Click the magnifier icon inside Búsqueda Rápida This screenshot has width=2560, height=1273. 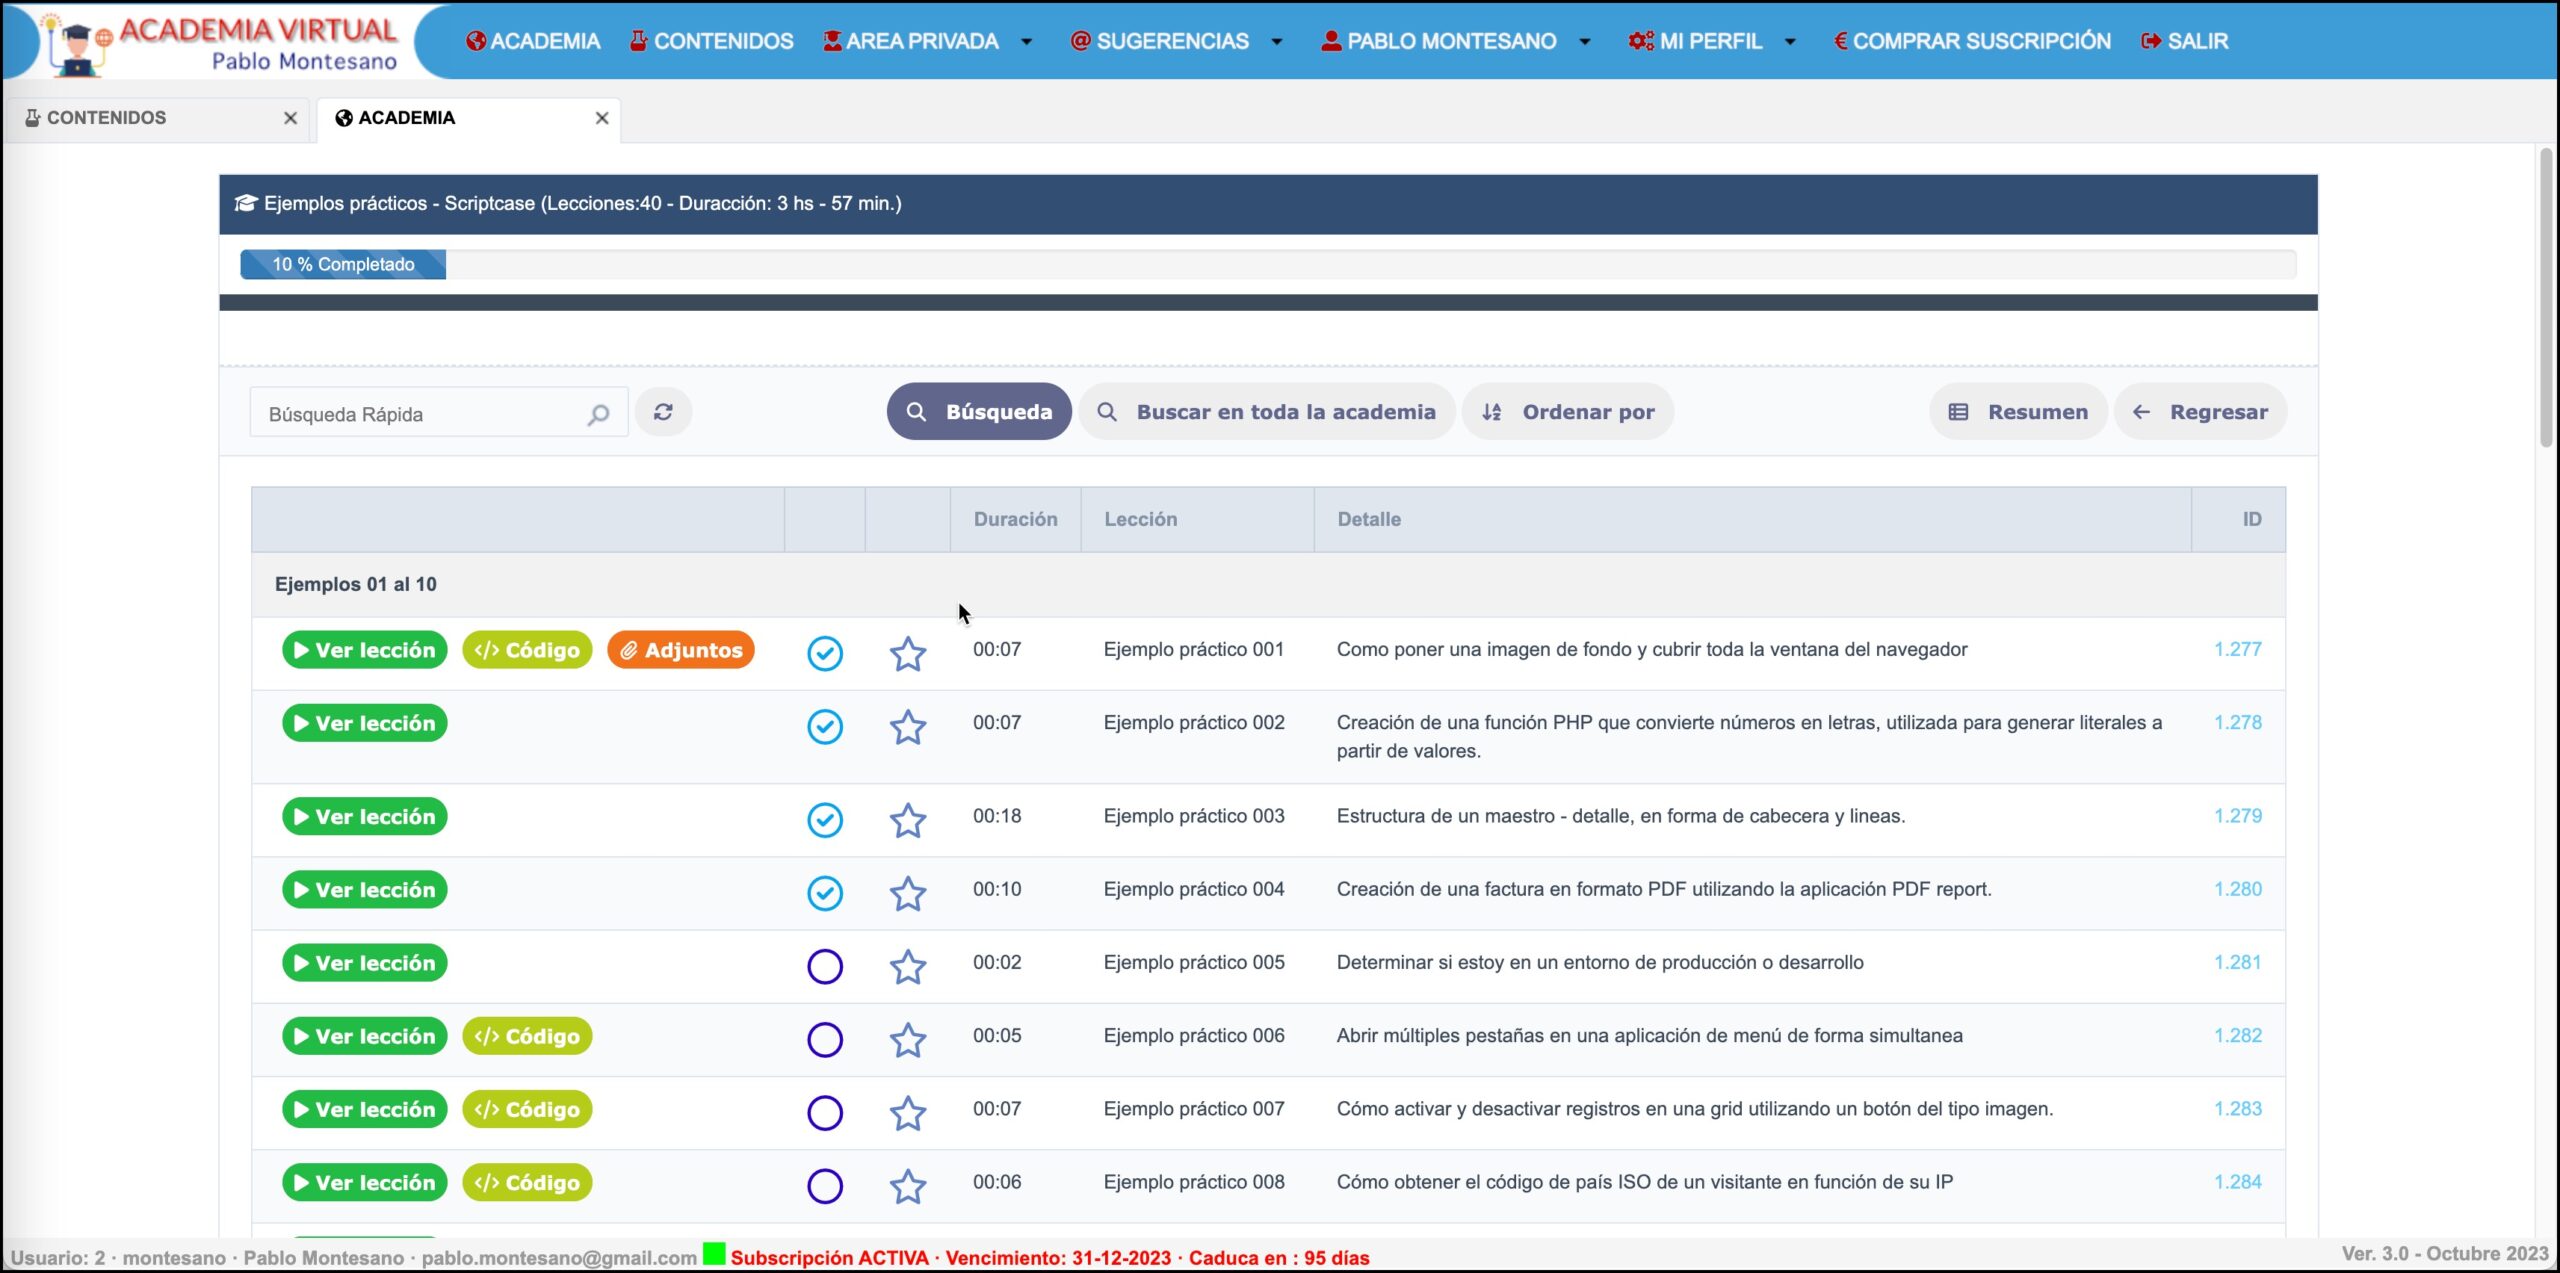click(x=598, y=414)
